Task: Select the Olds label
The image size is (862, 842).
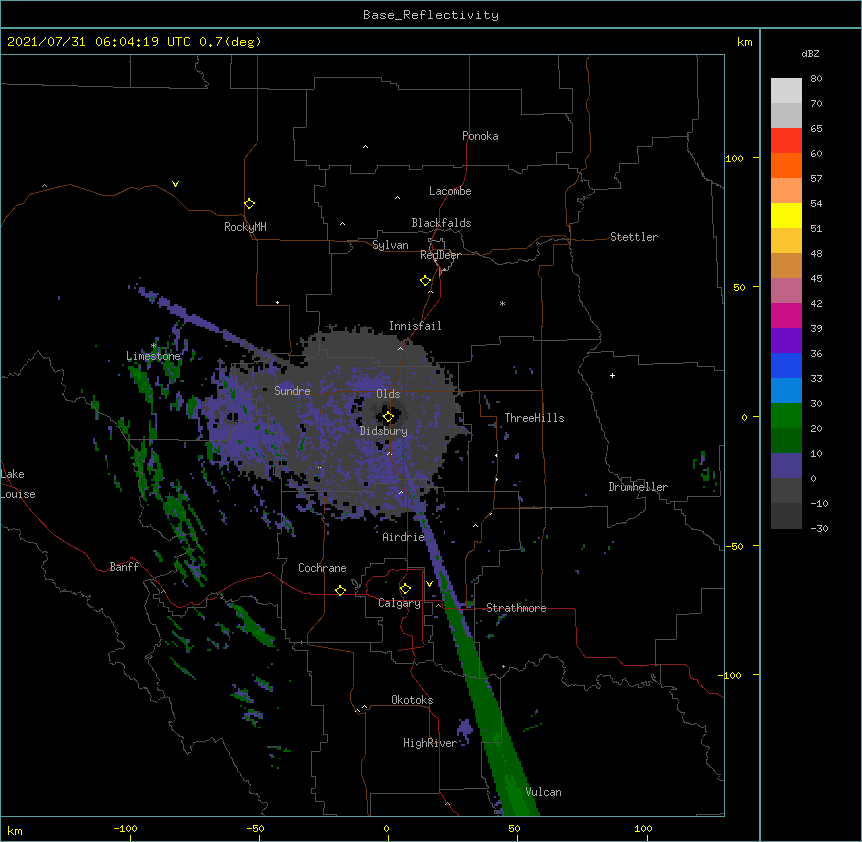Action: coord(388,394)
